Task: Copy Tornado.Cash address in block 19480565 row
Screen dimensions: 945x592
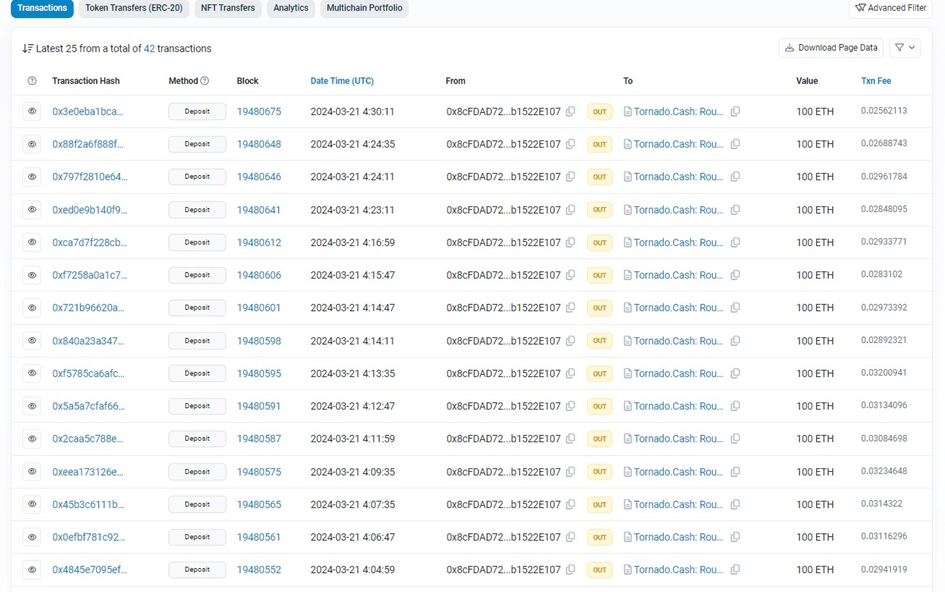Action: point(735,504)
